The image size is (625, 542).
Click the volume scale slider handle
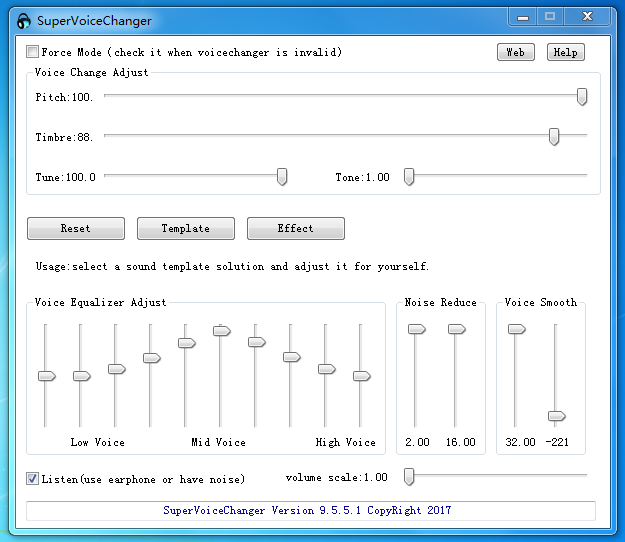[409, 477]
